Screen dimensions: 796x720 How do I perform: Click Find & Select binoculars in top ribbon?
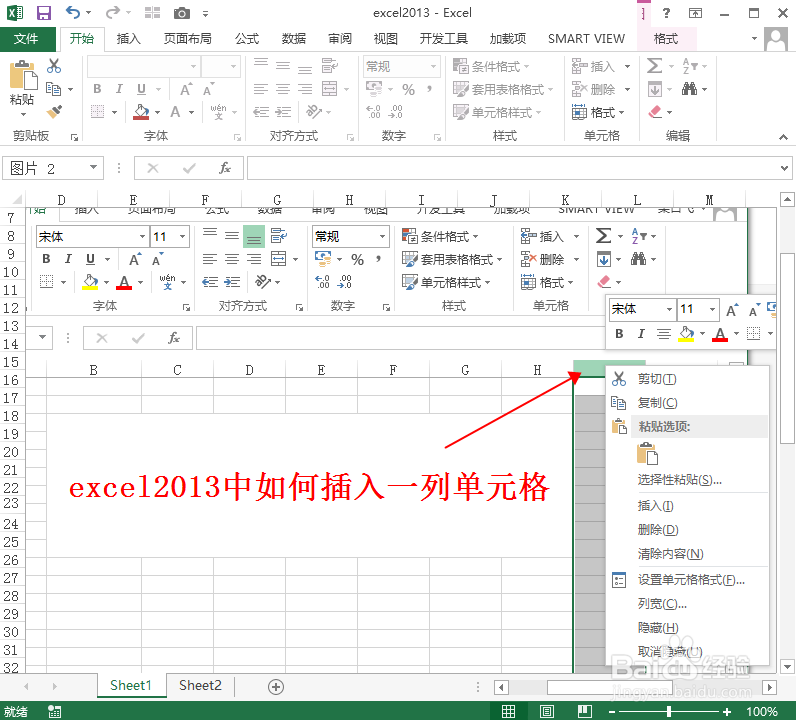689,89
